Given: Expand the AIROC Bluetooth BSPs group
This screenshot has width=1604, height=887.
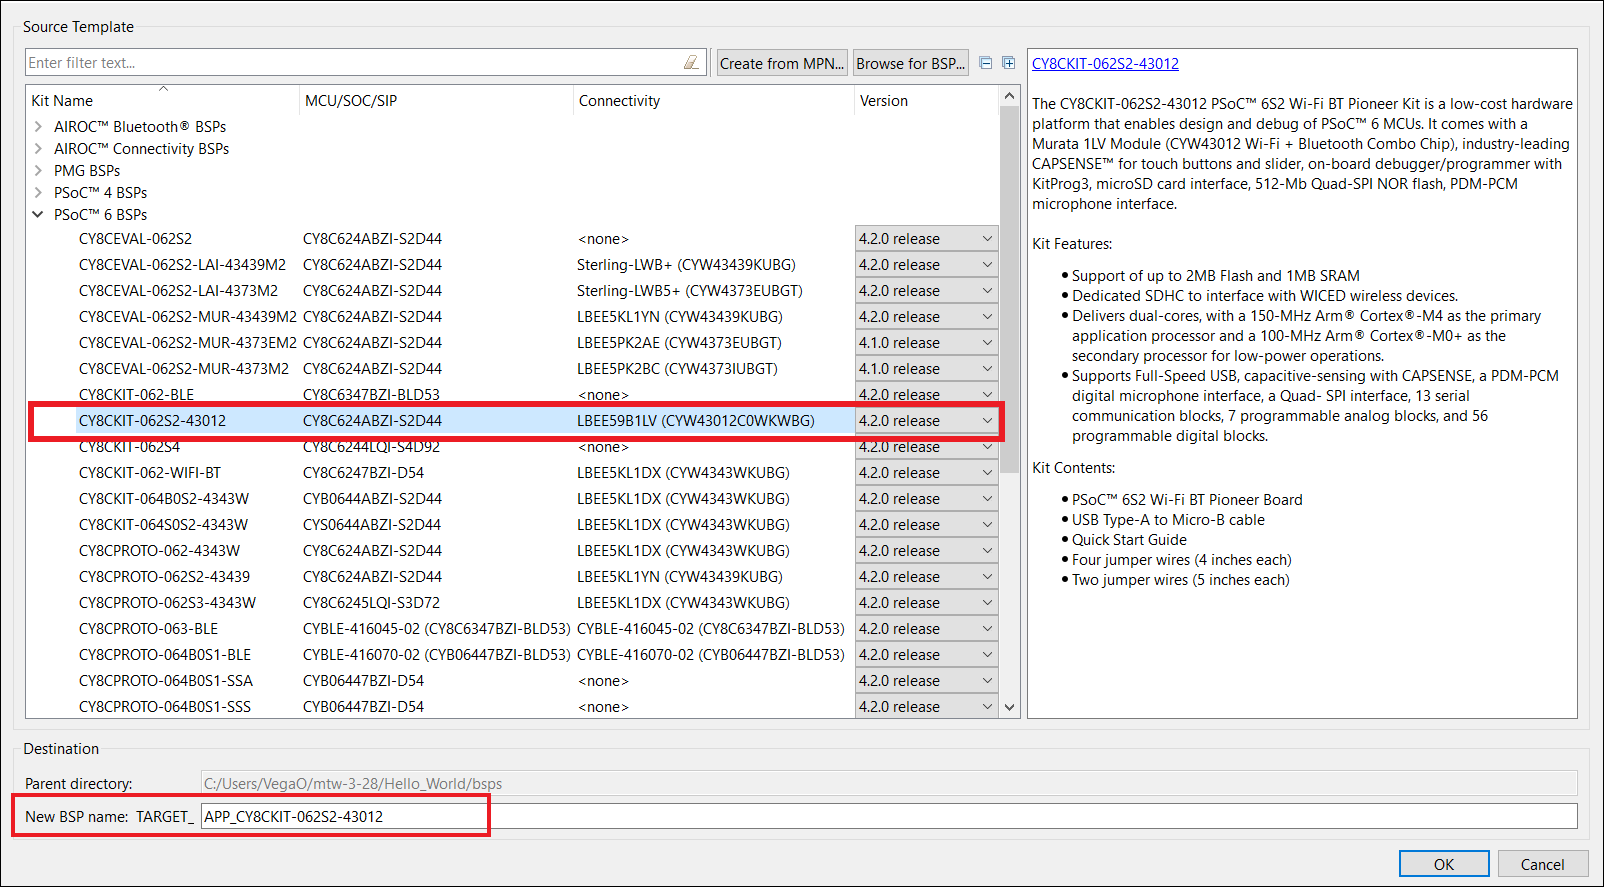Looking at the screenshot, I should (38, 127).
